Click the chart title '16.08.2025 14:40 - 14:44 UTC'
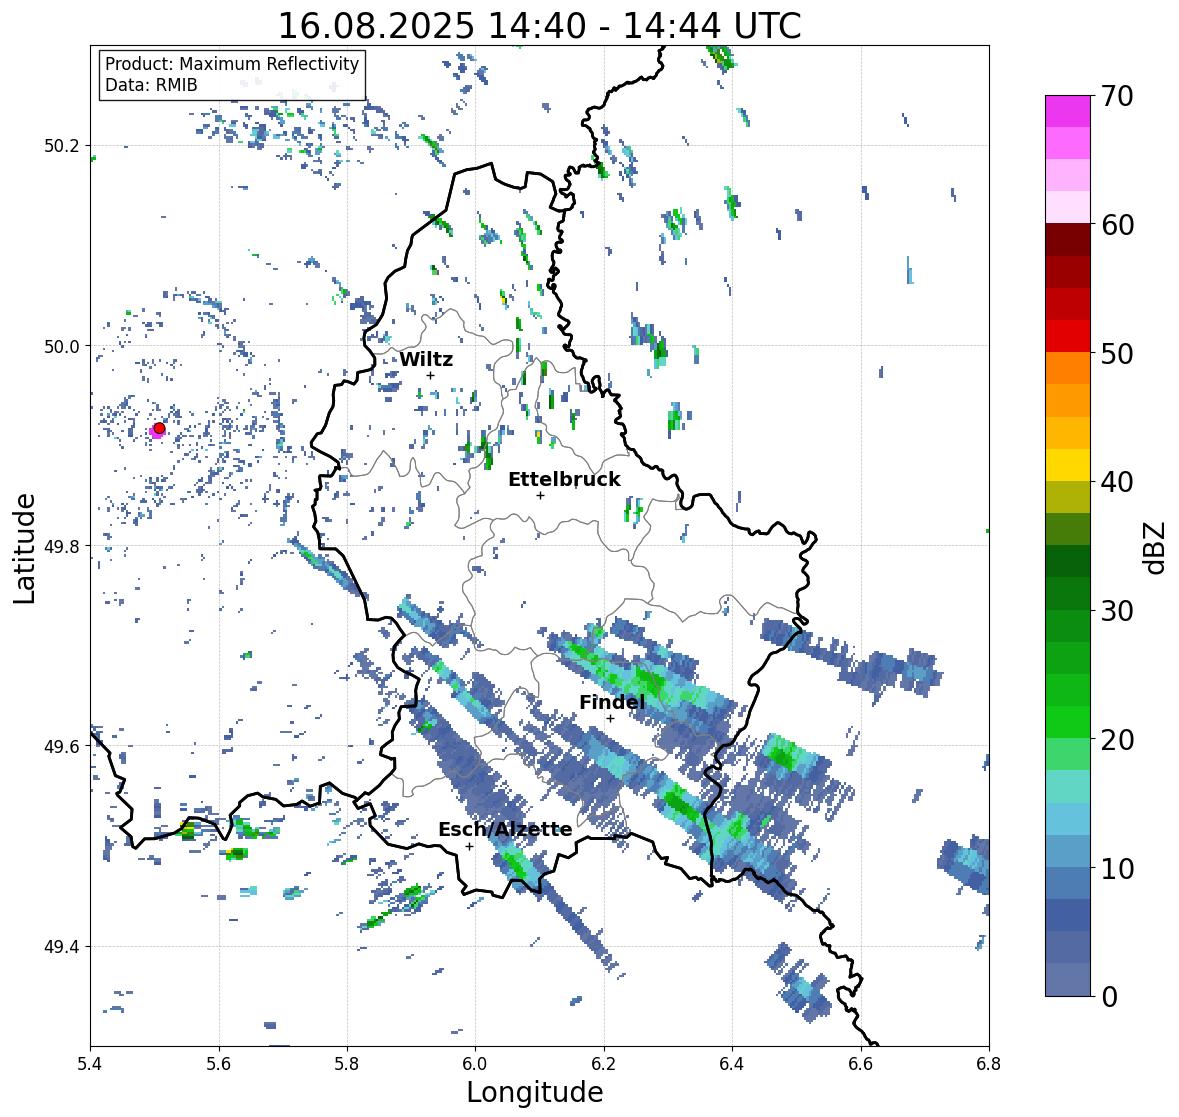Screen dimensions: 1179x1117 (539, 26)
